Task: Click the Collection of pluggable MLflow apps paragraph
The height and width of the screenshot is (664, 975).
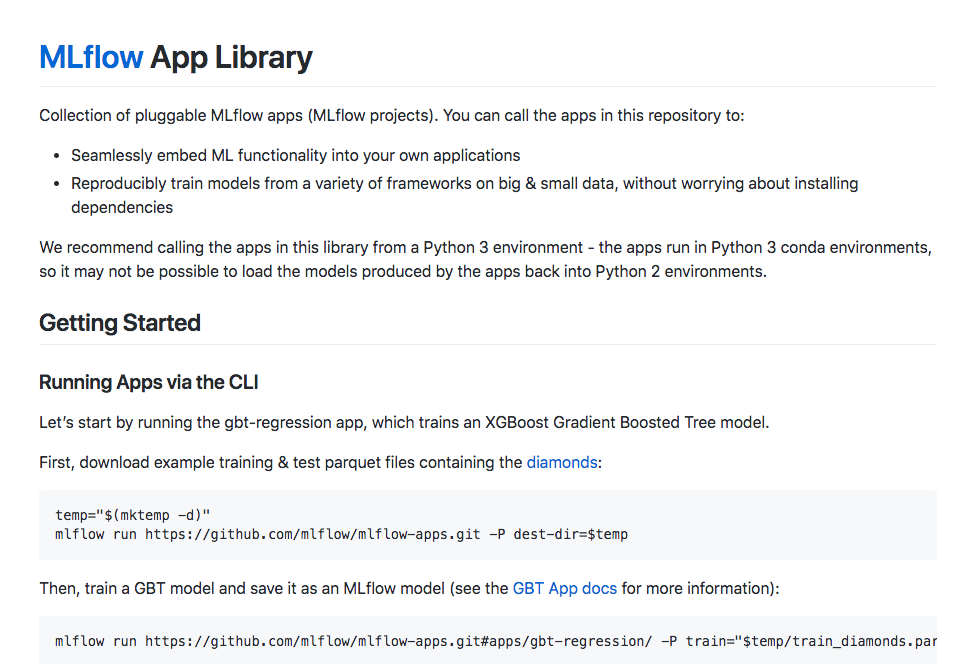Action: 391,116
